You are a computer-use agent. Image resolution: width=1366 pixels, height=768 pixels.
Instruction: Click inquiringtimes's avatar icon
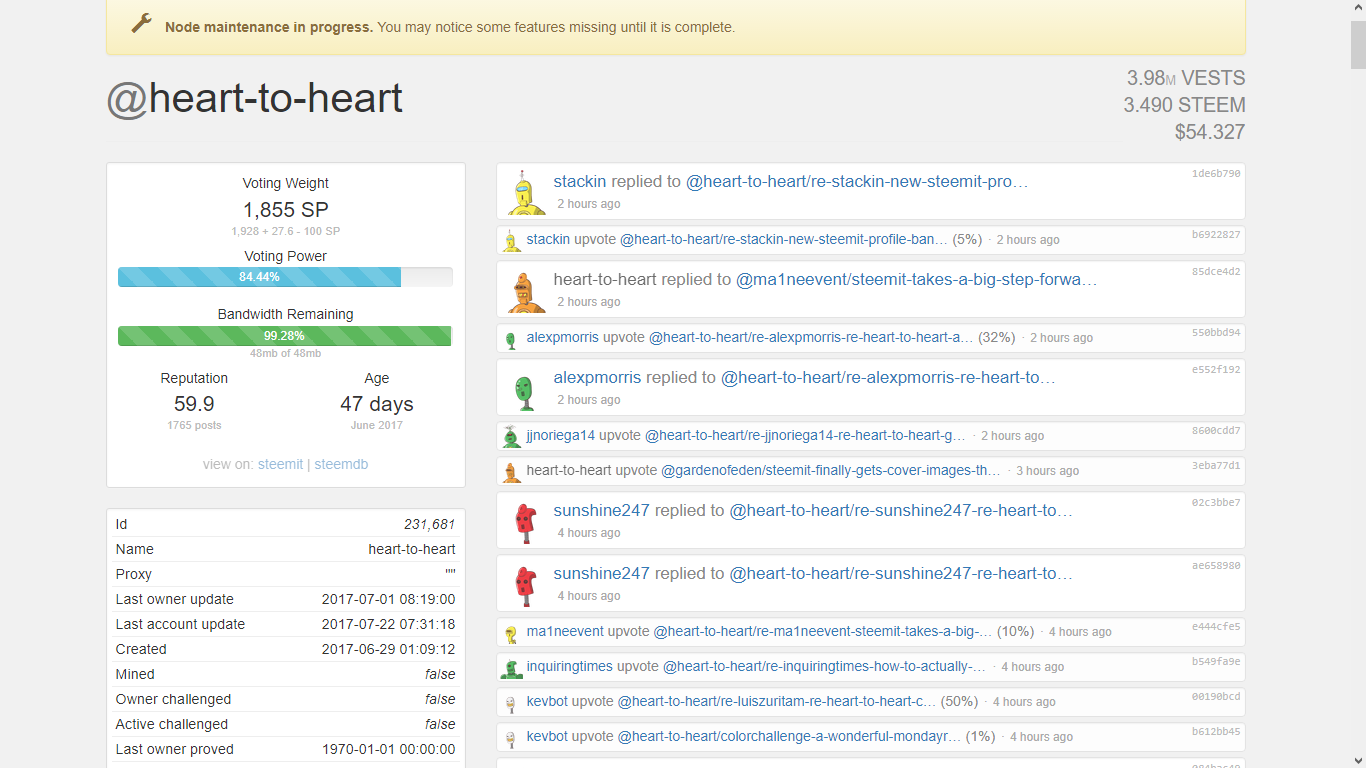pyautogui.click(x=508, y=666)
